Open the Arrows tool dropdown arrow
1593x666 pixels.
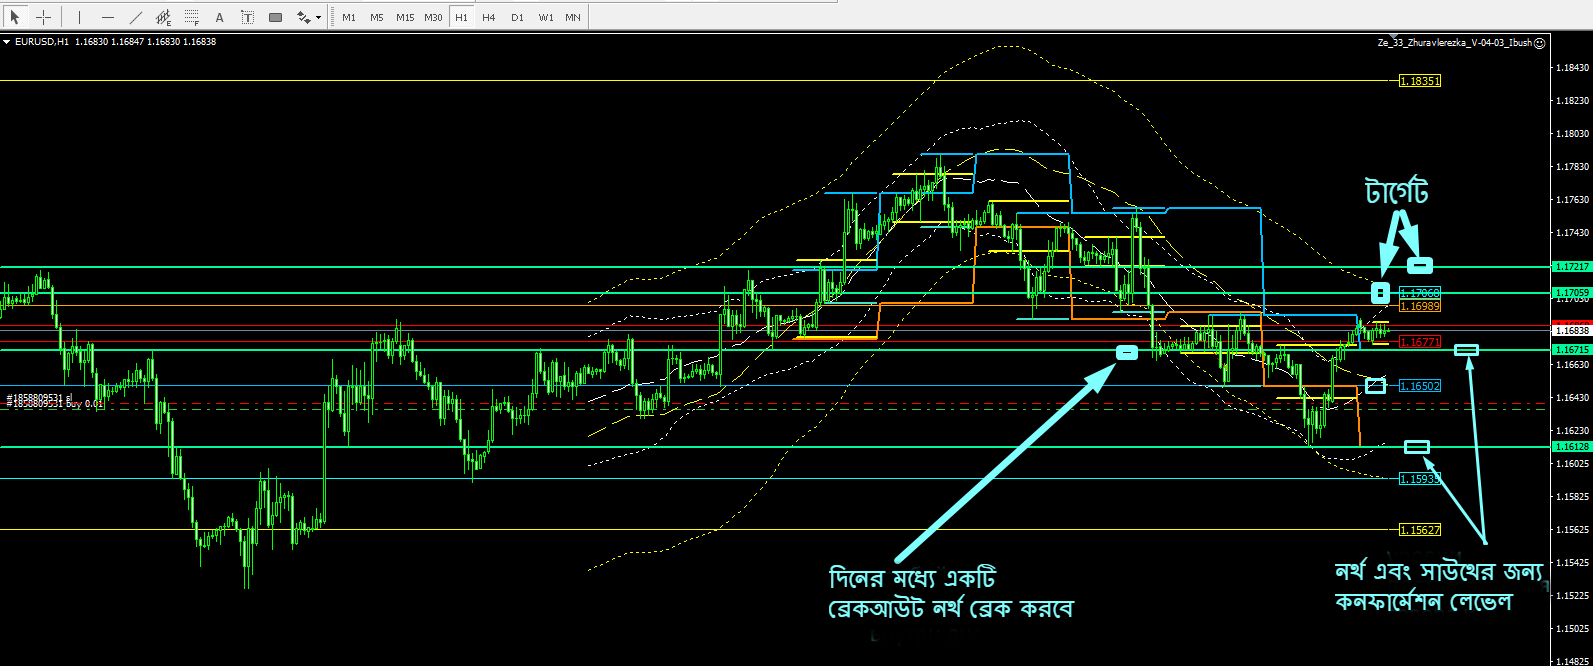point(319,17)
